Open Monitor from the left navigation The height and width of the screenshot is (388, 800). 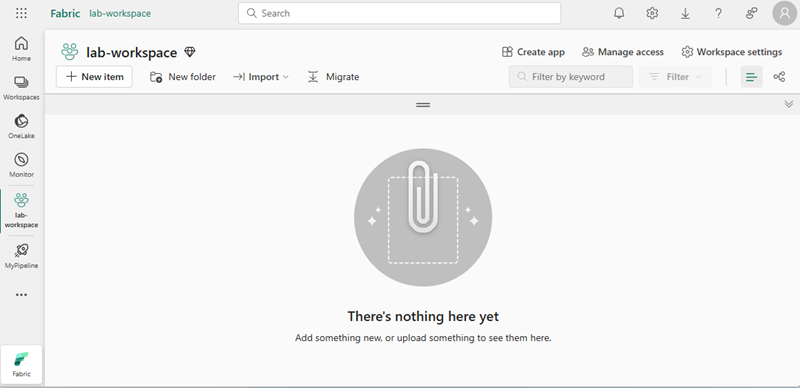tap(21, 165)
